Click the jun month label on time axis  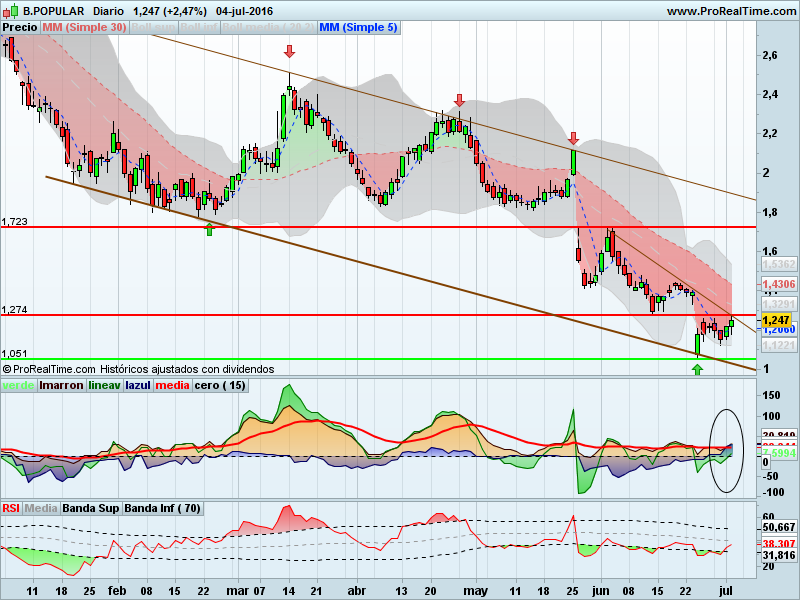click(601, 591)
